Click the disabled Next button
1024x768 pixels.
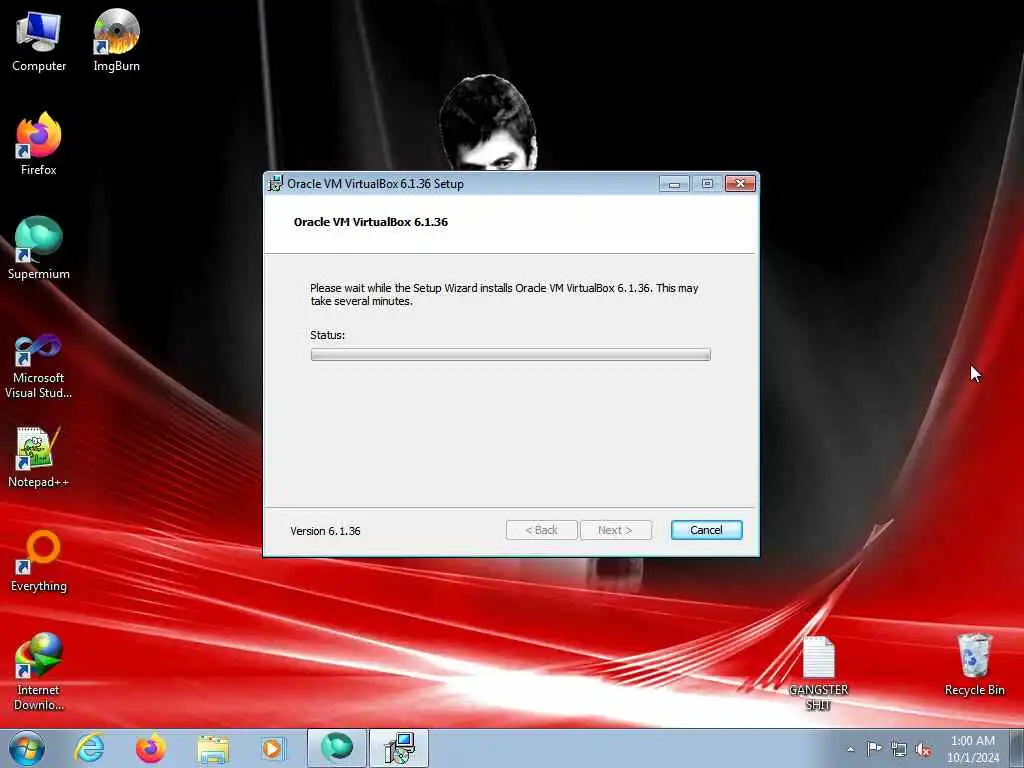[615, 530]
